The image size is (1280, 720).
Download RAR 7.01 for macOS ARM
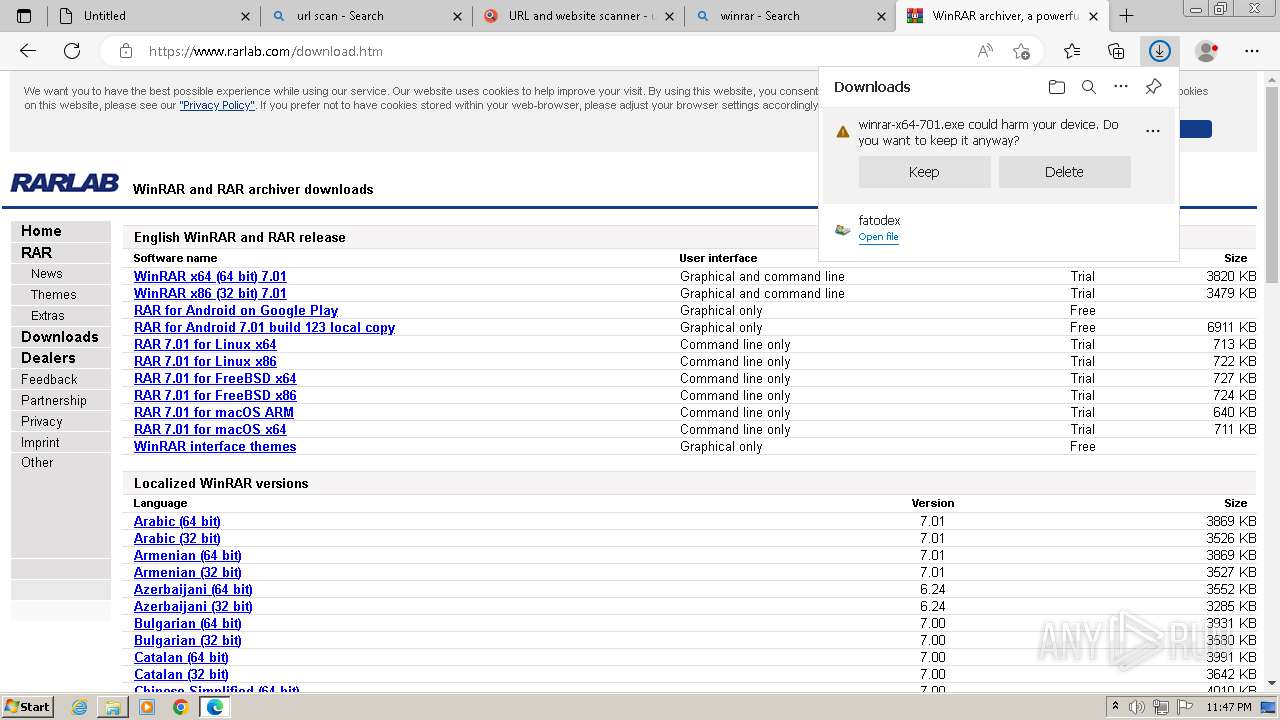click(x=214, y=413)
